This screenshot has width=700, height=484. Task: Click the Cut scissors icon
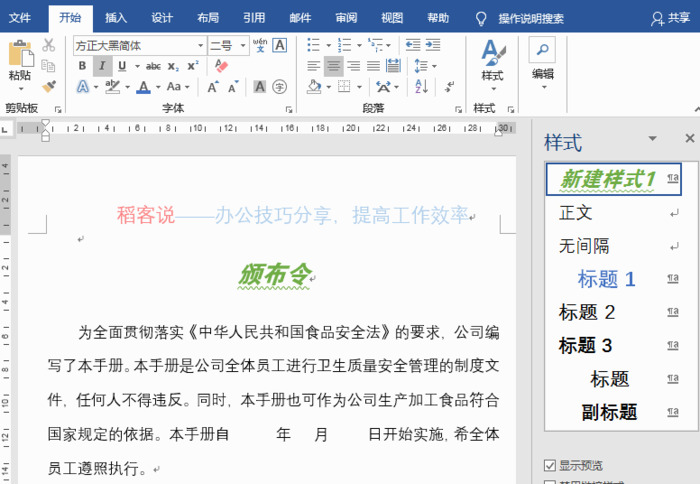pos(48,45)
